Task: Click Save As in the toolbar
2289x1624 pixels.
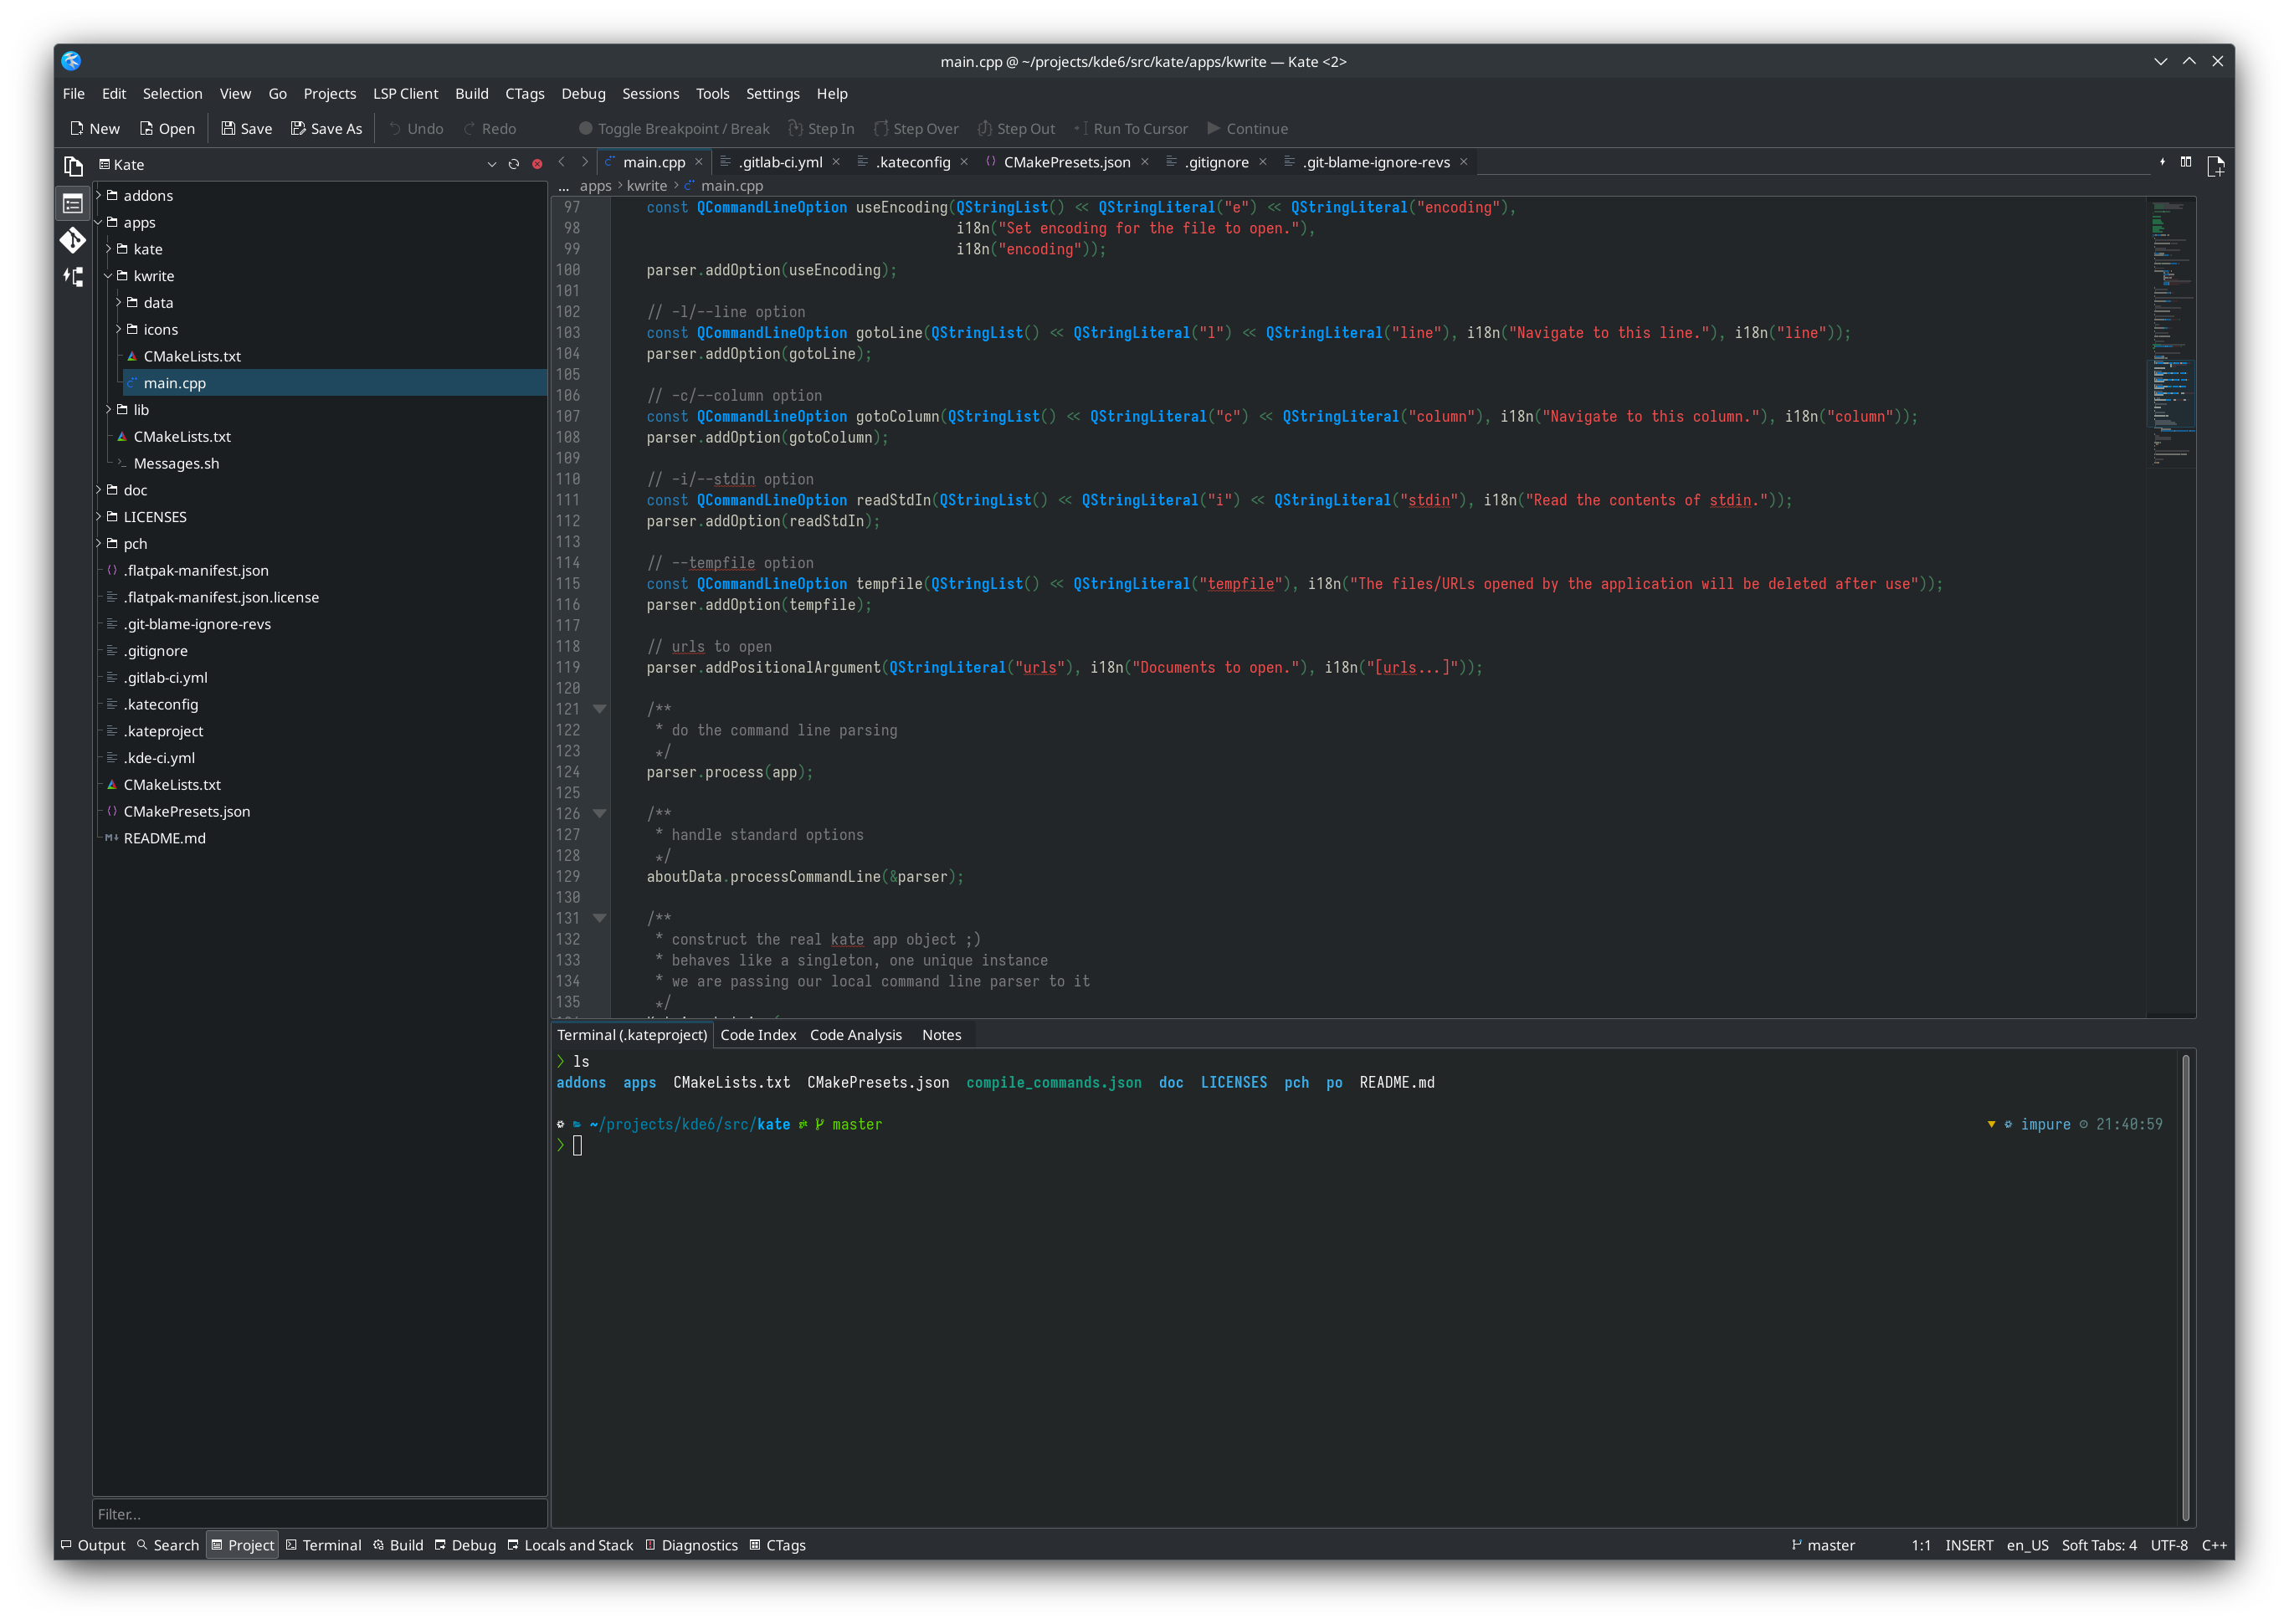Action: [x=327, y=129]
